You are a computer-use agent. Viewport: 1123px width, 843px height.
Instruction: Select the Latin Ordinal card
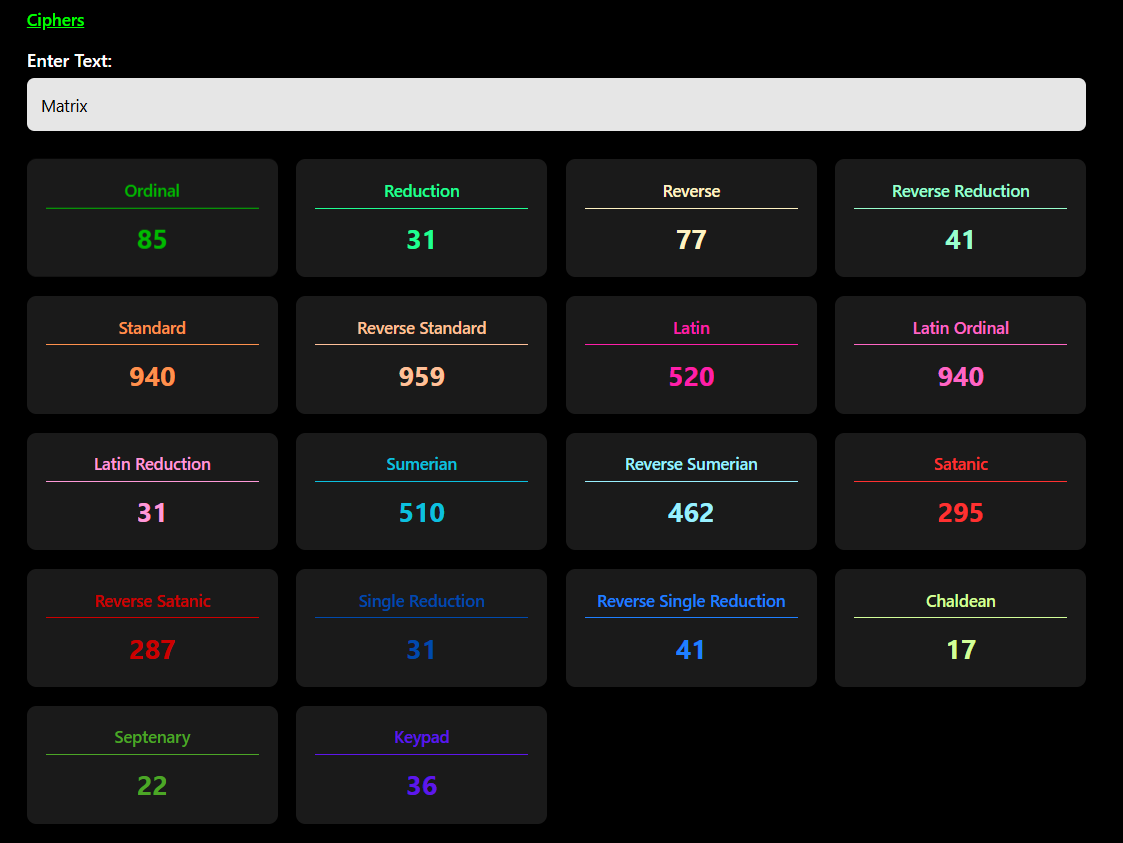click(x=960, y=355)
